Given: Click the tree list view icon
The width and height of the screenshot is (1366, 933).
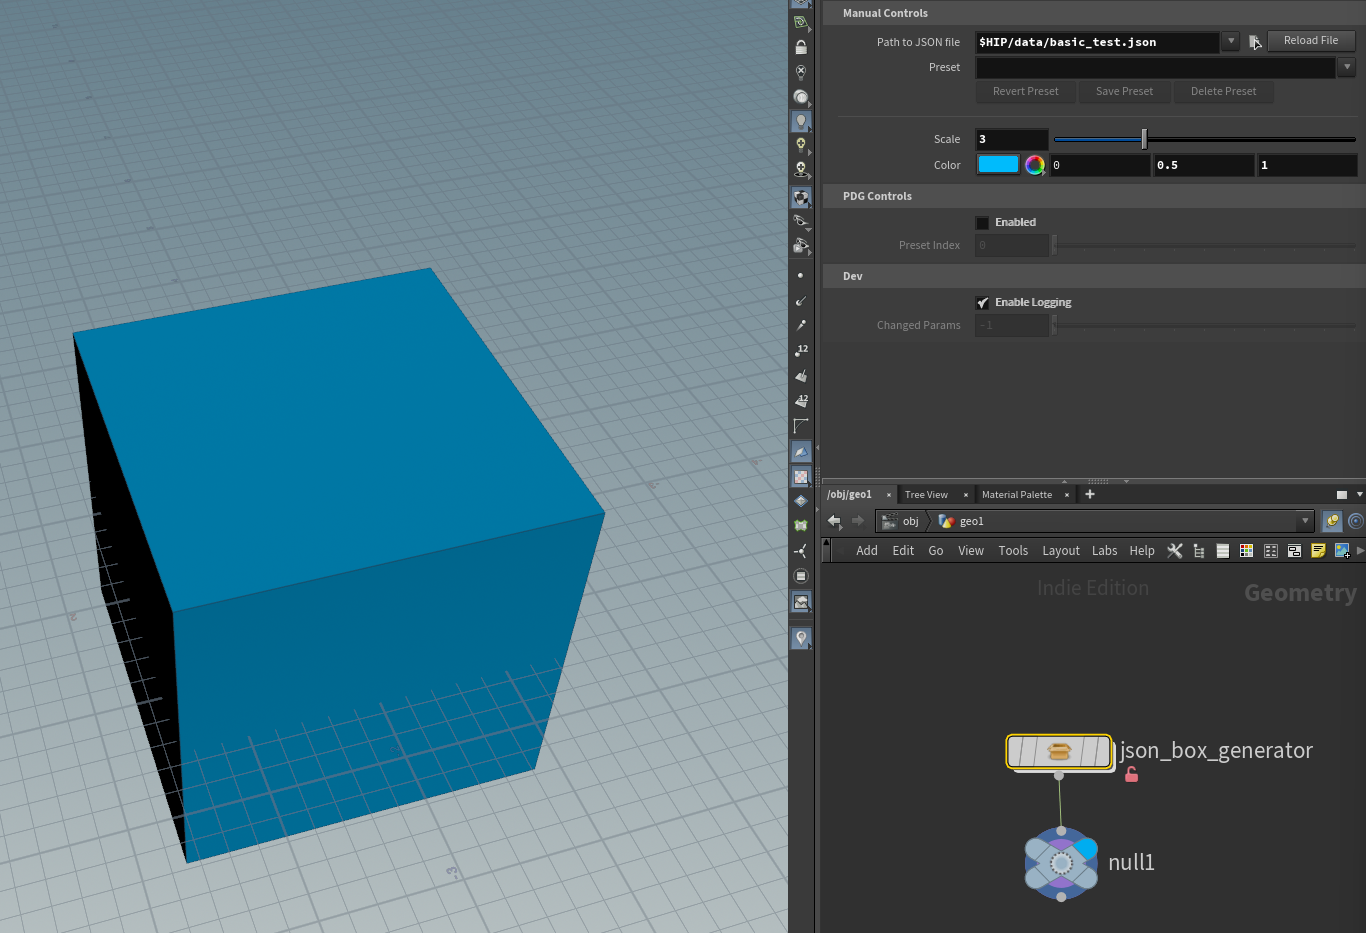Looking at the screenshot, I should (x=1199, y=551).
